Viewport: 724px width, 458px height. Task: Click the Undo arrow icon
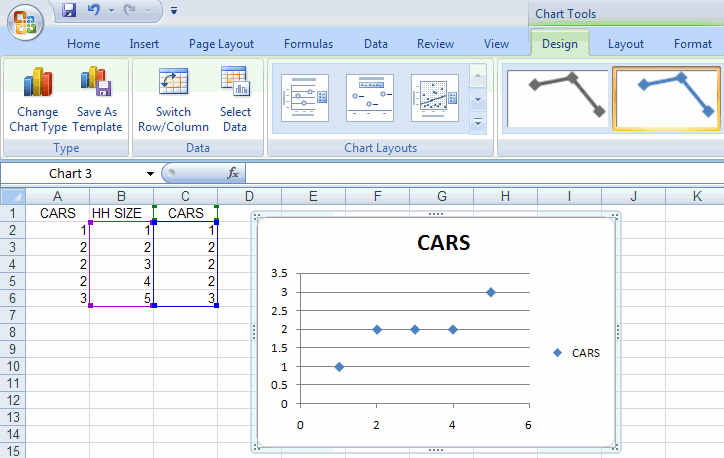pyautogui.click(x=94, y=11)
